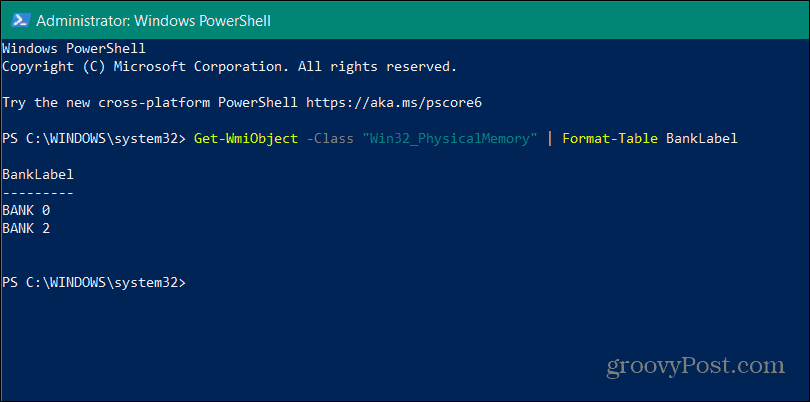The width and height of the screenshot is (810, 402).
Task: Click the pipe character in the command
Action: tap(549, 139)
